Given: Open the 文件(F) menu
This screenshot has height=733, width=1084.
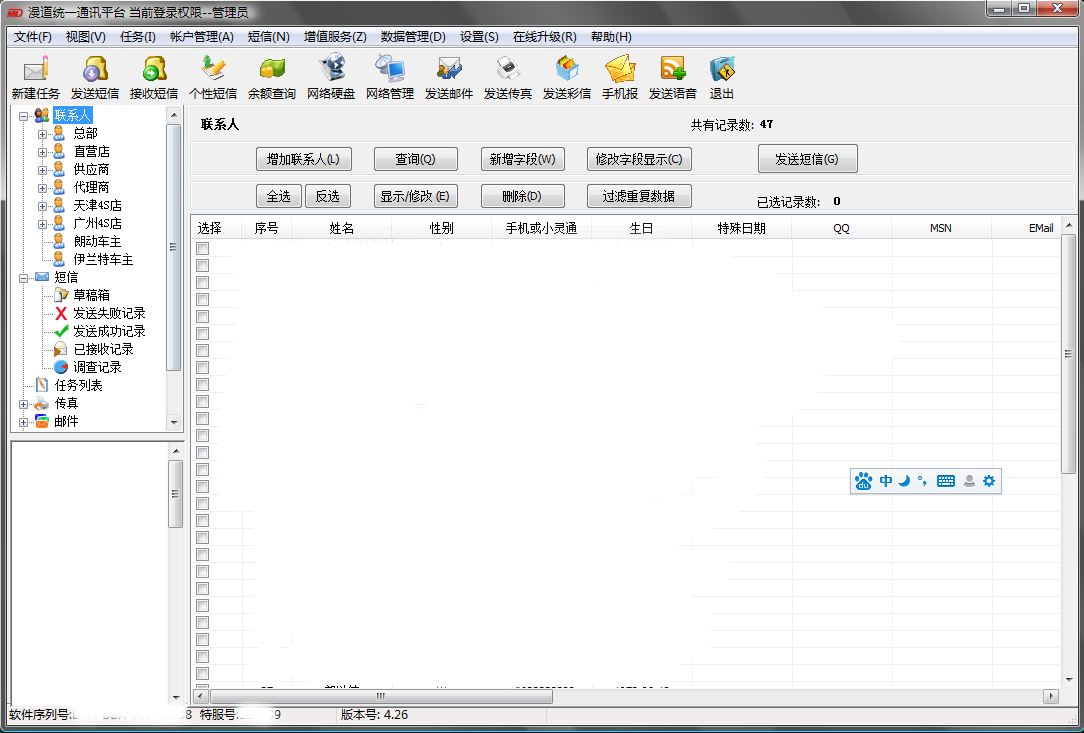Looking at the screenshot, I should tap(32, 37).
